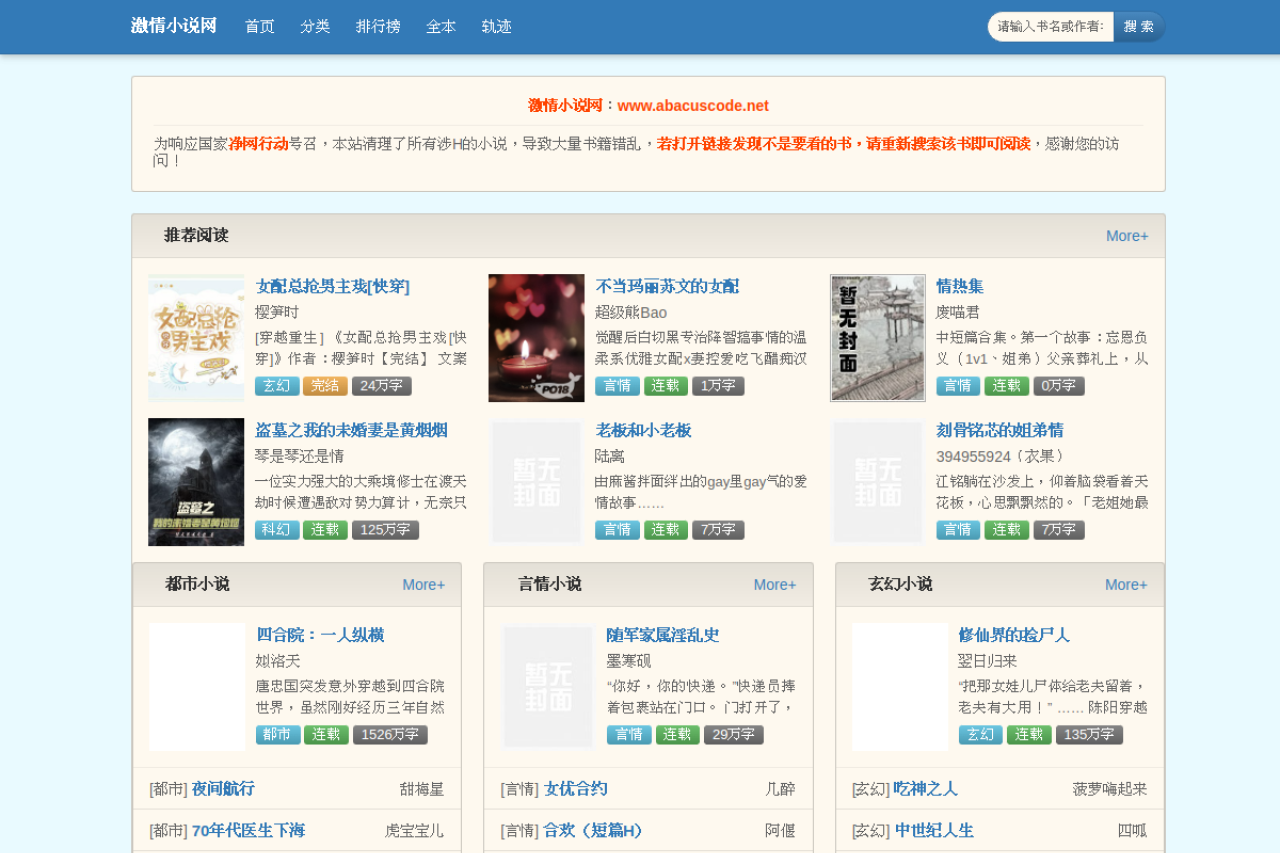Open the 情热集 book cover image
Viewport: 1280px width, 853px height.
pyautogui.click(x=878, y=338)
